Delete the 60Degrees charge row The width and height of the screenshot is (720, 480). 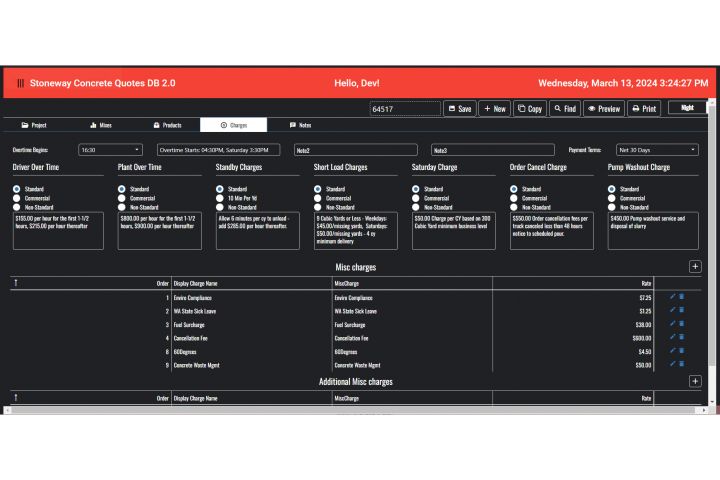(x=681, y=351)
